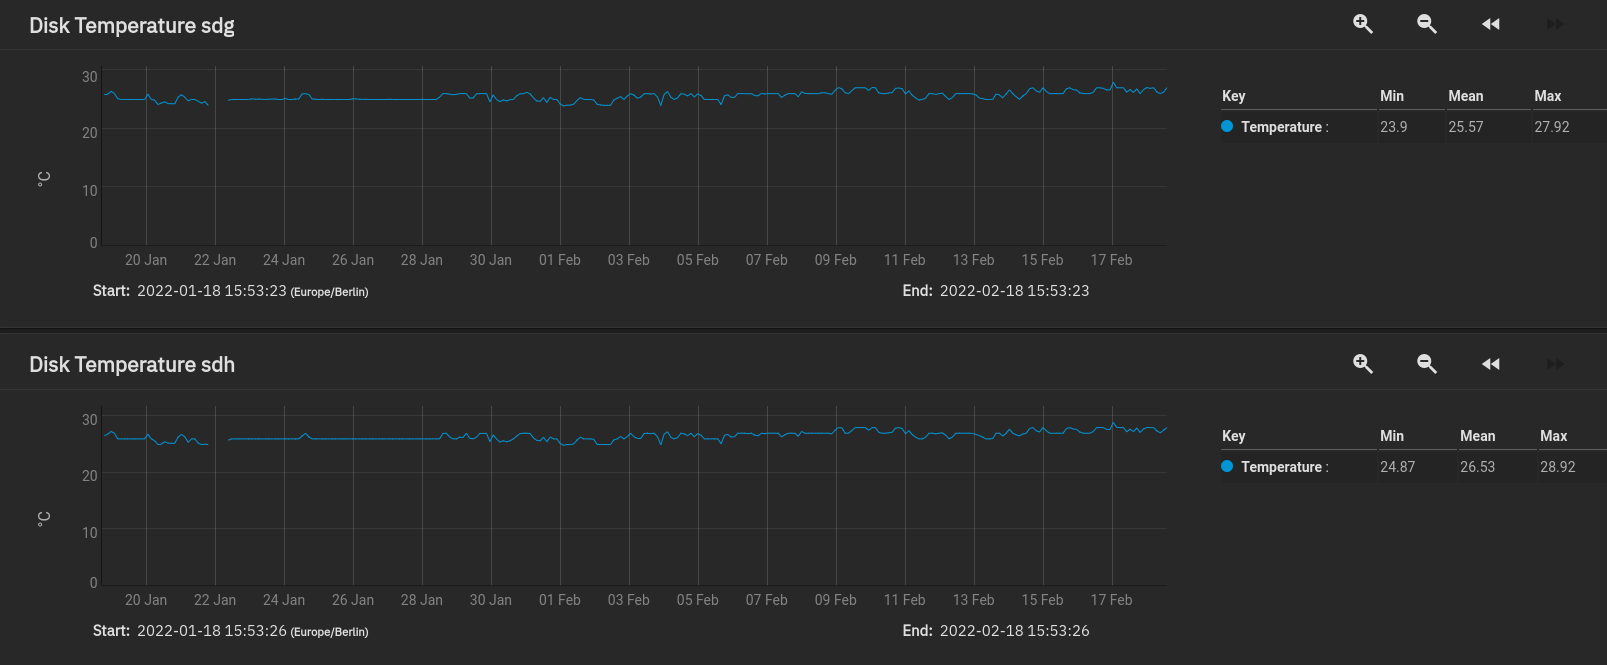The height and width of the screenshot is (665, 1607).
Task: Click the Disk Temperature sdh title
Action: point(132,365)
